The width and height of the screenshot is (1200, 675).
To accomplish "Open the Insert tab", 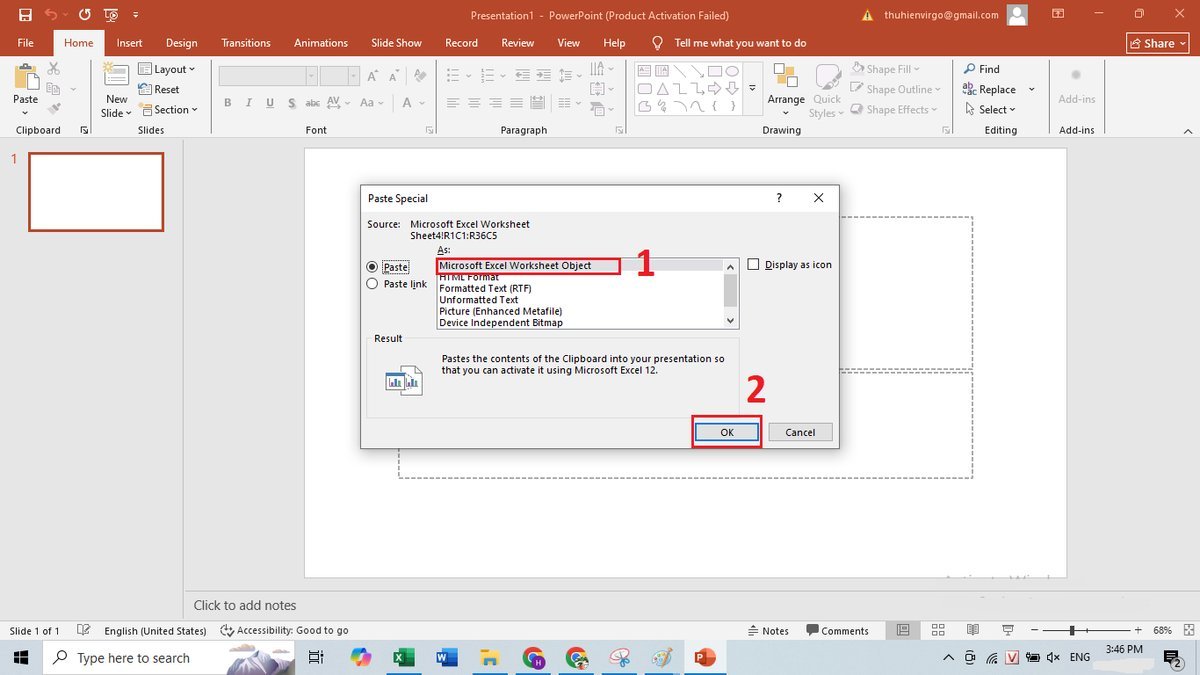I will point(129,43).
